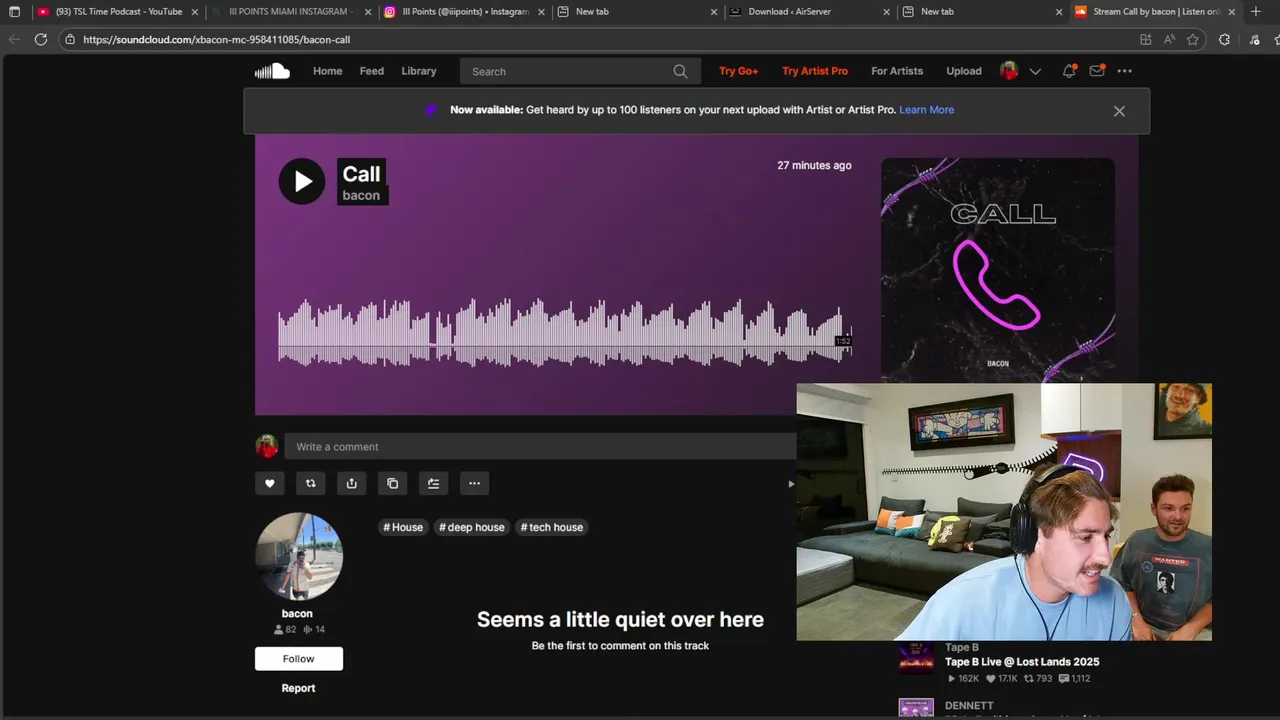The height and width of the screenshot is (720, 1280).
Task: Open split screen apps icon
Action: click(1145, 39)
